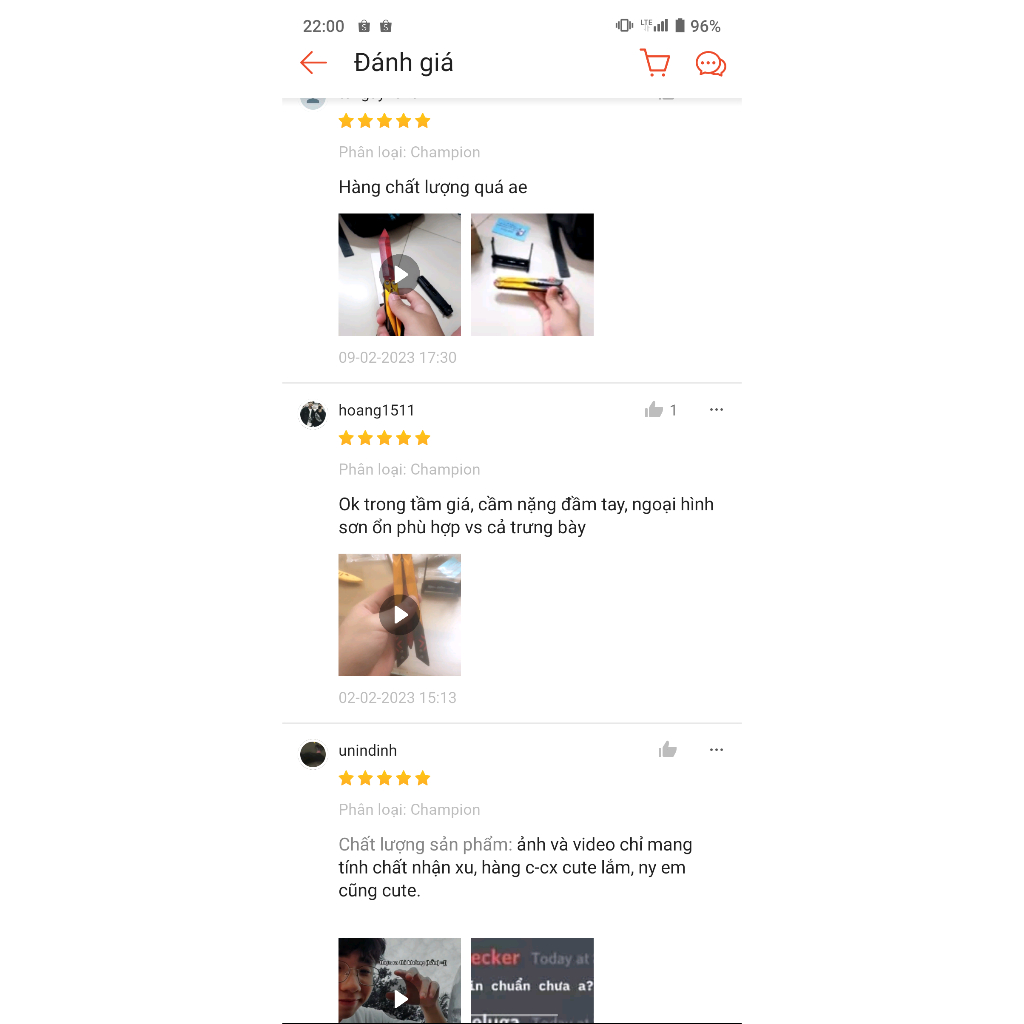The width and height of the screenshot is (1024, 1024).
Task: Click hoang1511's five-star rating
Action: click(385, 438)
